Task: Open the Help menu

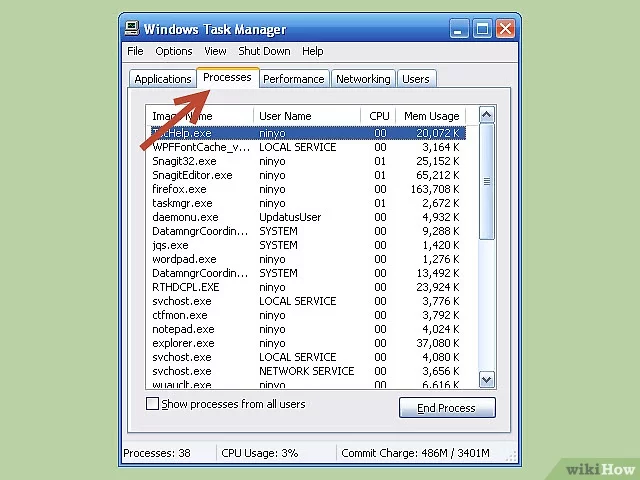Action: pyautogui.click(x=313, y=51)
